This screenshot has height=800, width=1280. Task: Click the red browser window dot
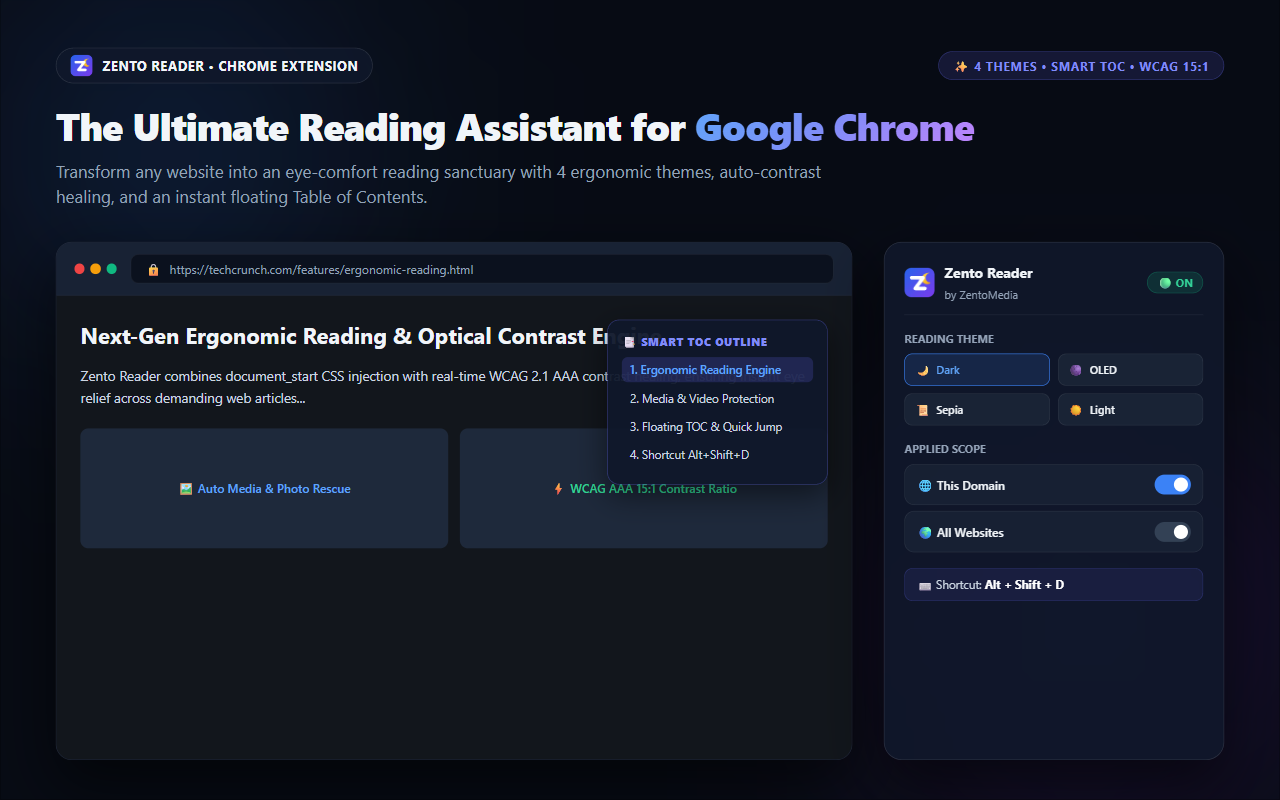[80, 269]
